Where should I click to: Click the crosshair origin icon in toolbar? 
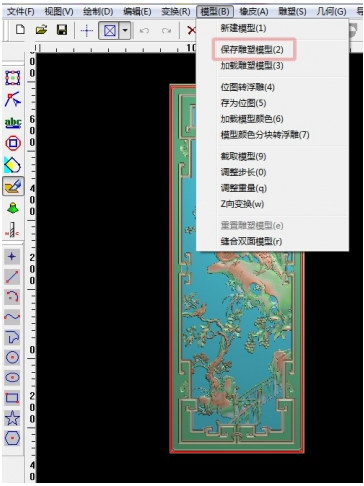87,31
